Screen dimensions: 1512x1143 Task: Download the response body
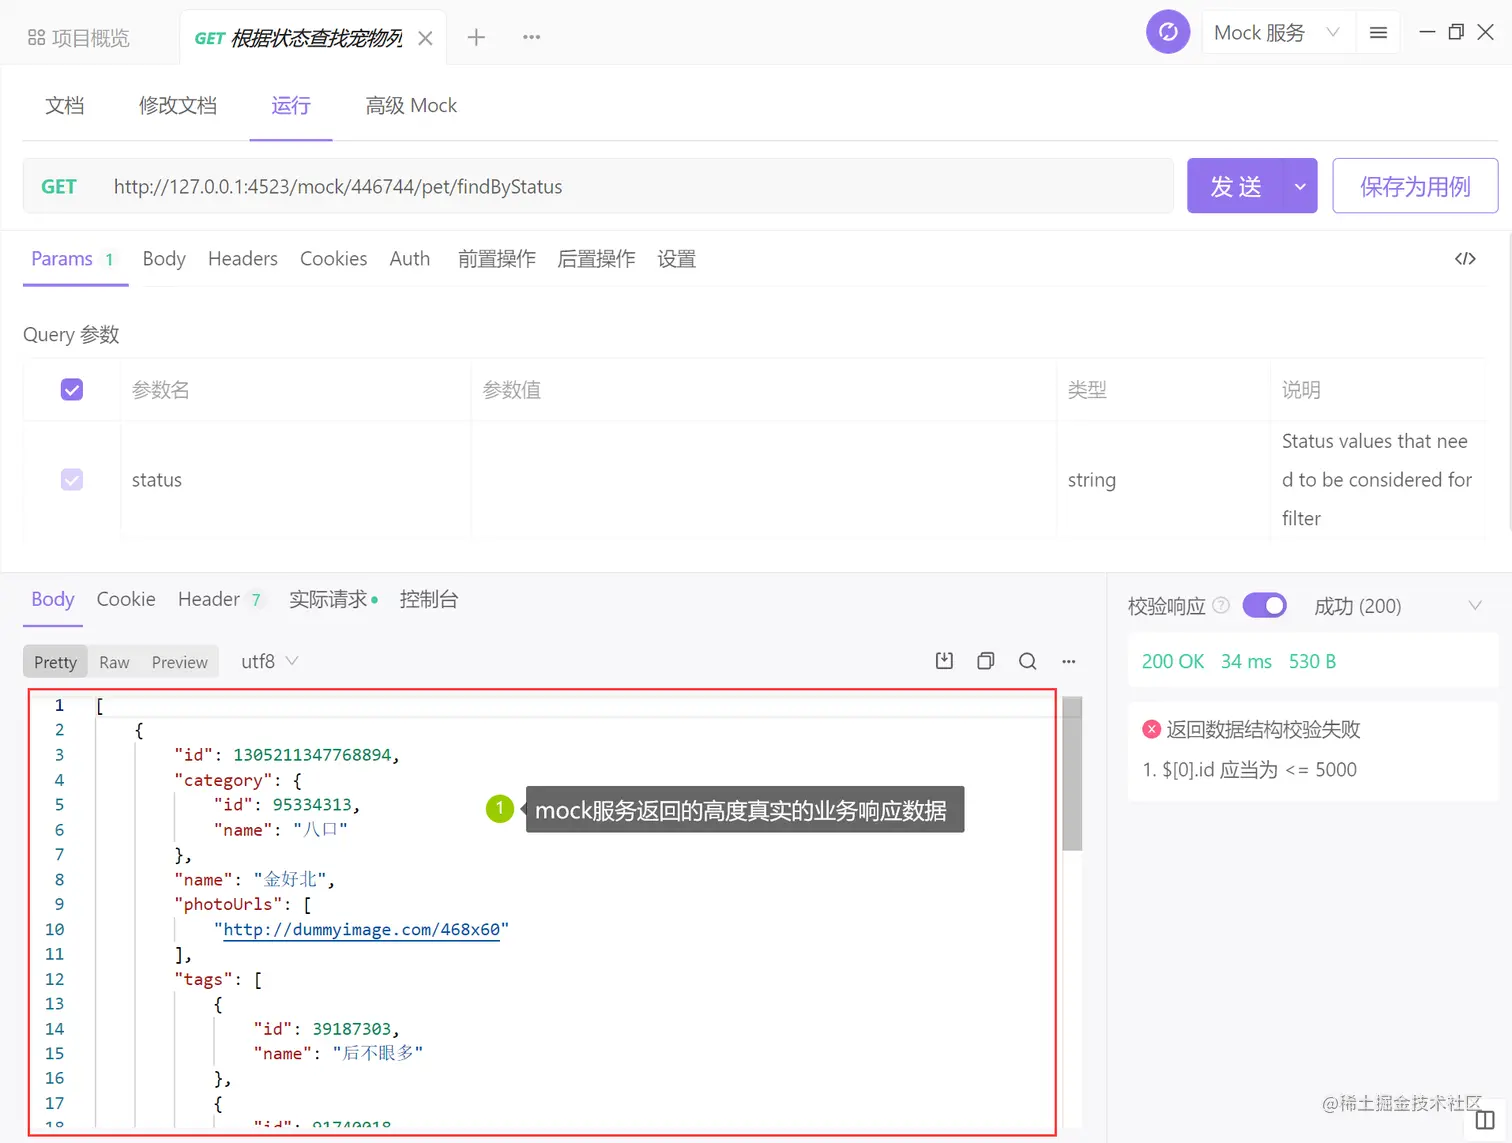click(943, 661)
